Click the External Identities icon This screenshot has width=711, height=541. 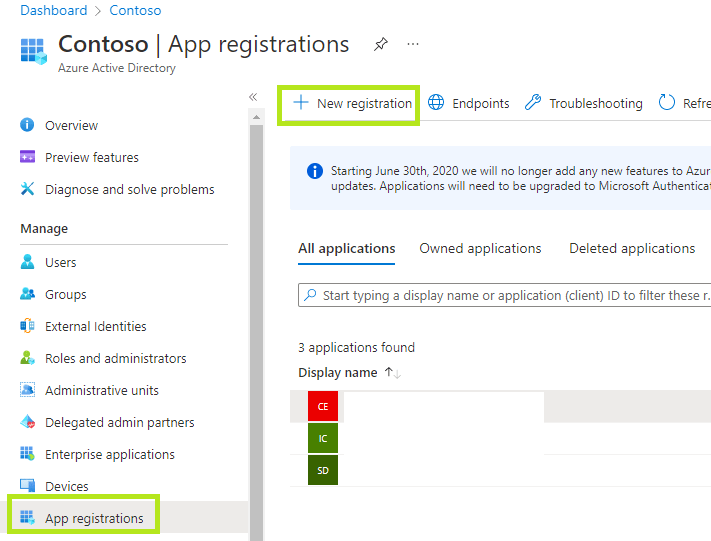[x=27, y=326]
